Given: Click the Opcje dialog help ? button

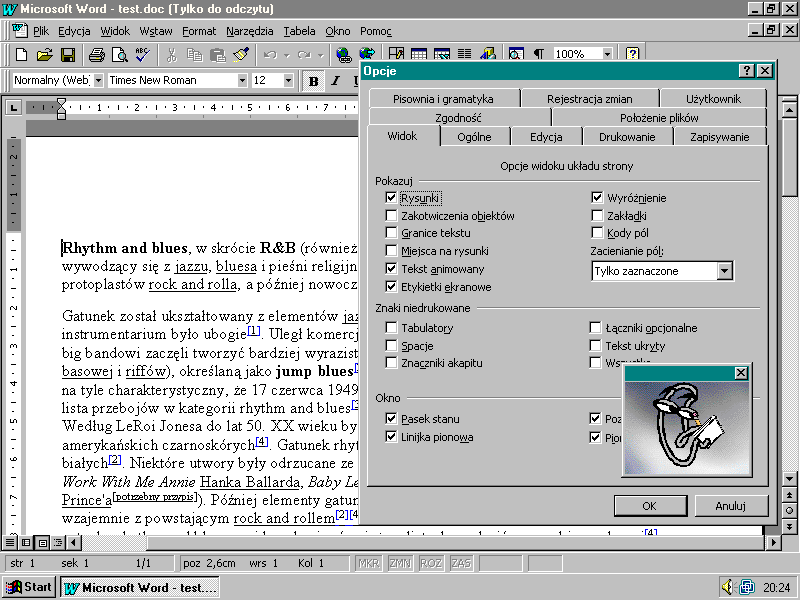Looking at the screenshot, I should [746, 70].
